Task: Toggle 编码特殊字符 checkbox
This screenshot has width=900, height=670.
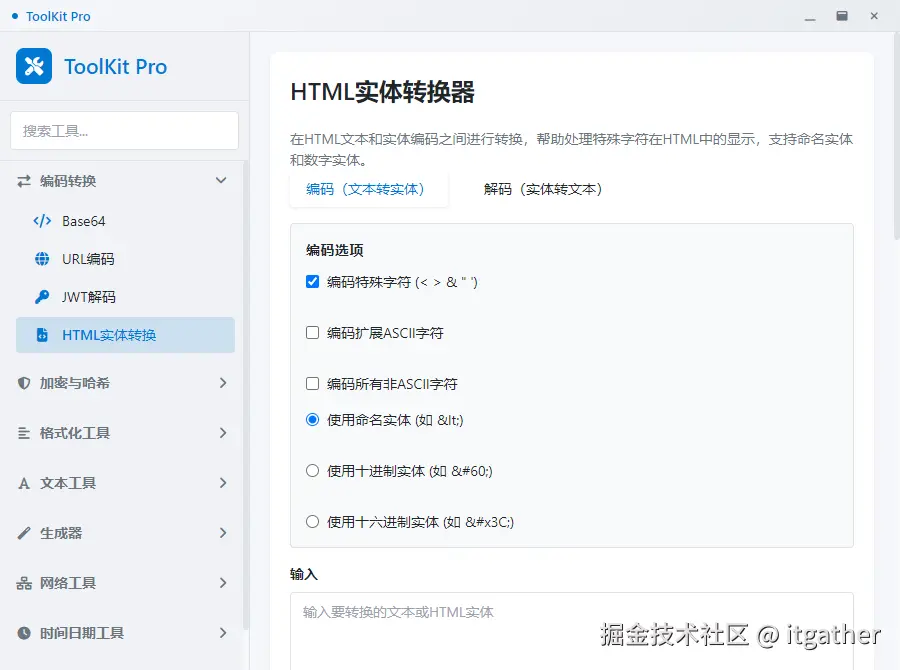Action: click(312, 282)
